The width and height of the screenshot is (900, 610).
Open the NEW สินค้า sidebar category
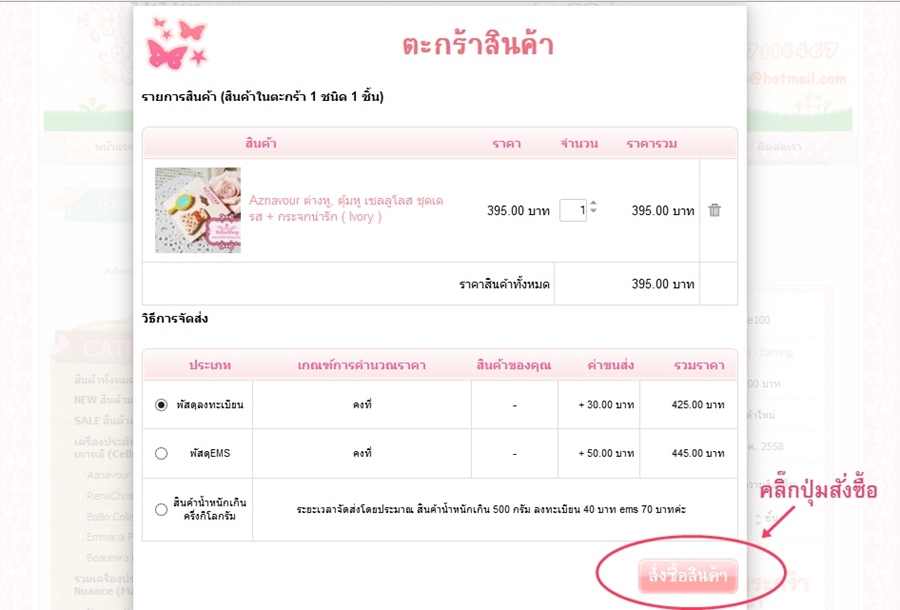click(103, 400)
